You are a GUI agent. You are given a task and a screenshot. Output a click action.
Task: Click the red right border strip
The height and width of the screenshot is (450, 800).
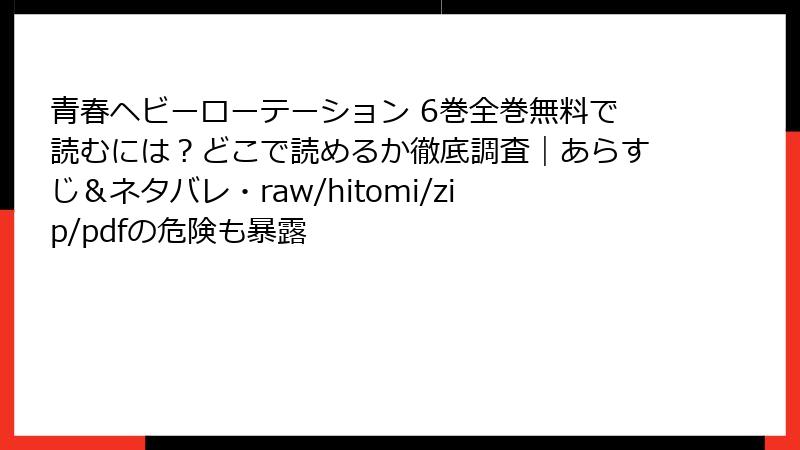click(793, 284)
